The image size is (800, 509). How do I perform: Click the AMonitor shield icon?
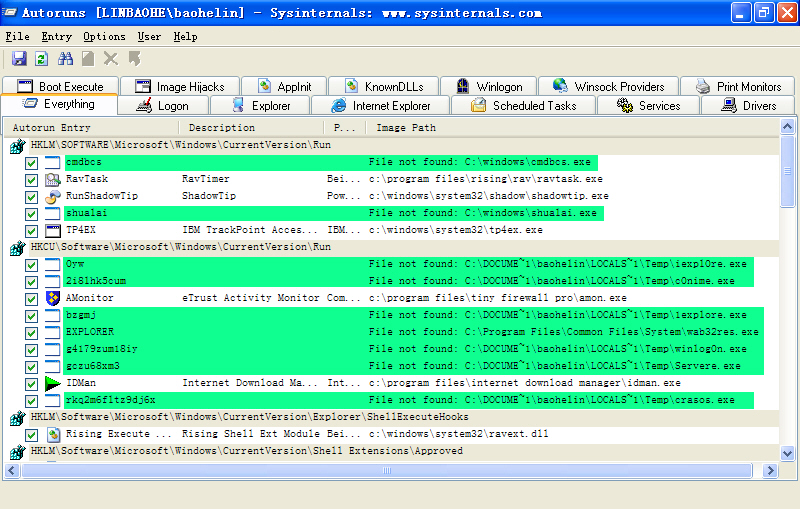[x=53, y=298]
